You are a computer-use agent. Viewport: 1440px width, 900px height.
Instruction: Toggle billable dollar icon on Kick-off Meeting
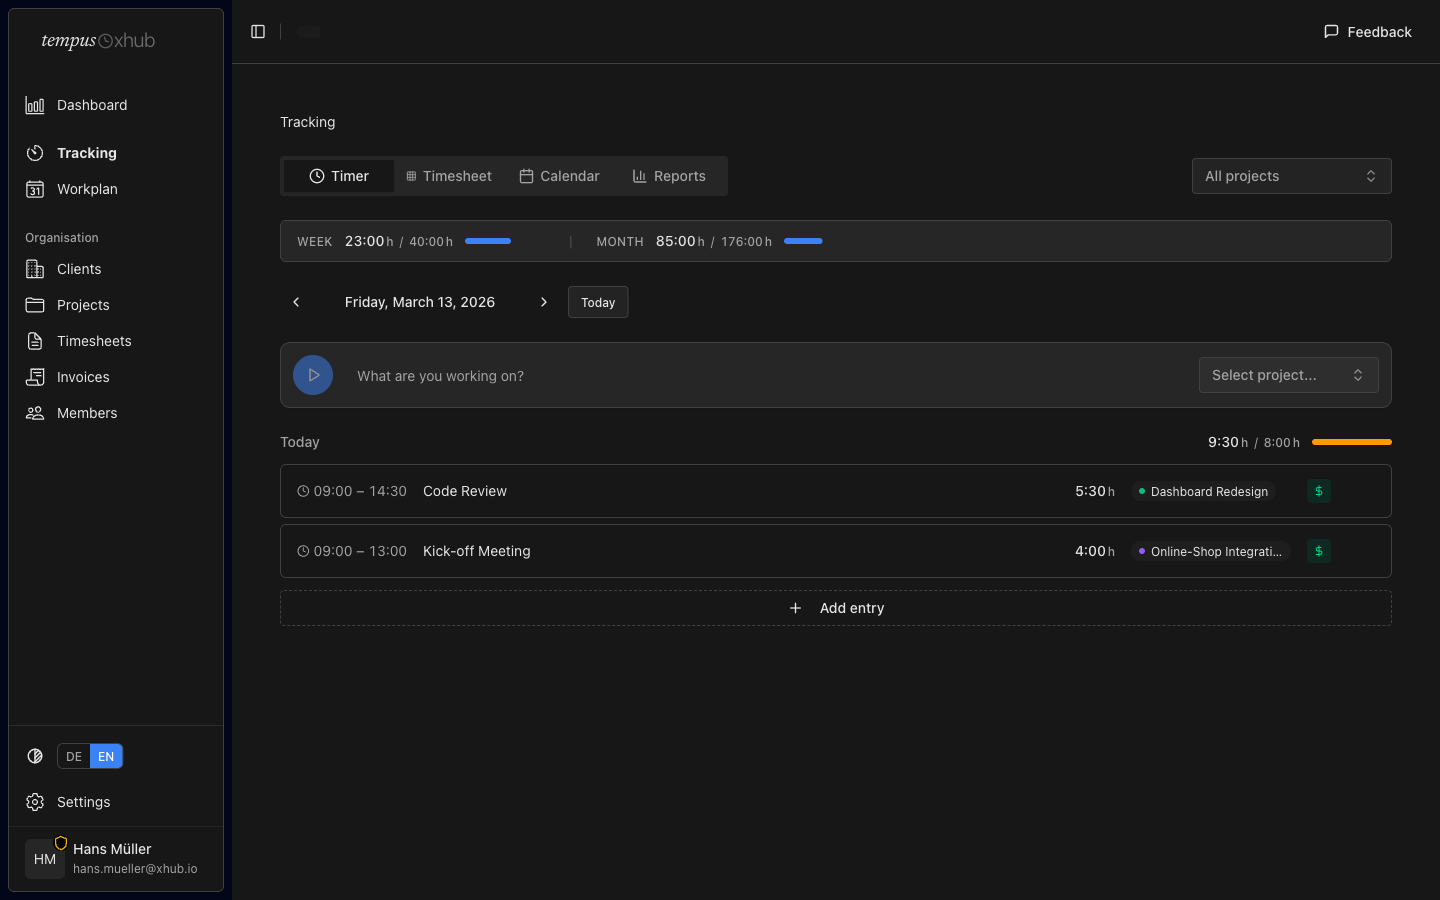(x=1318, y=551)
